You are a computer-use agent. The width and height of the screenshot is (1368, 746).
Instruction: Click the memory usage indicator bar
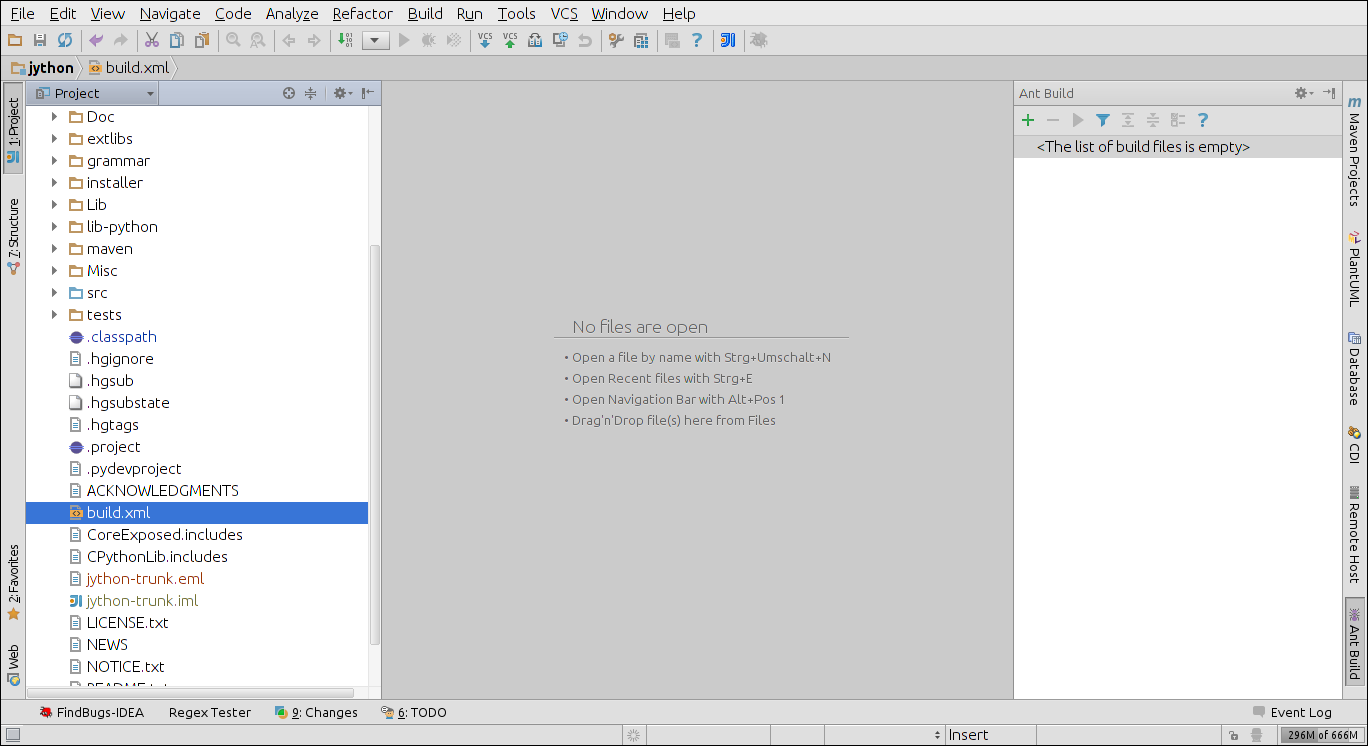pos(1321,735)
